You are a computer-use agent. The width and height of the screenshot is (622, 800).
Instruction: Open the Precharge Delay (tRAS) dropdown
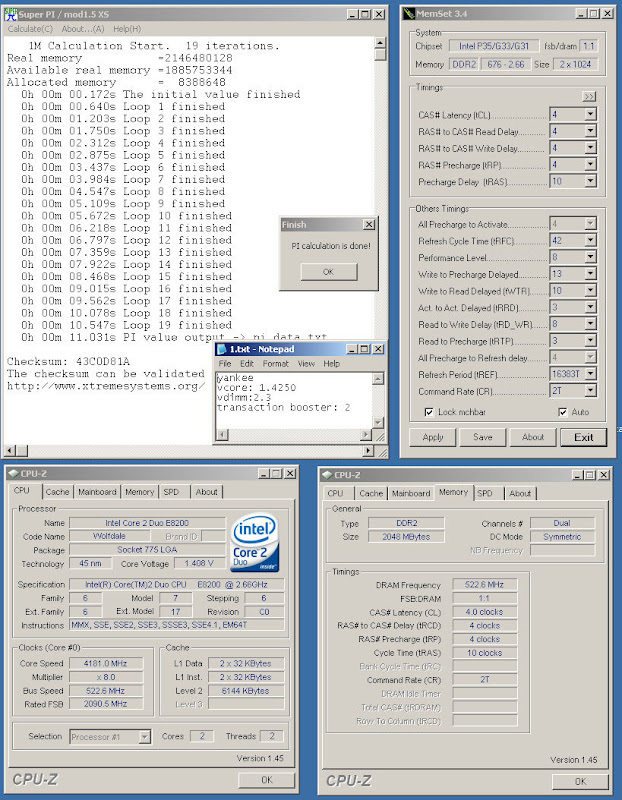(590, 181)
